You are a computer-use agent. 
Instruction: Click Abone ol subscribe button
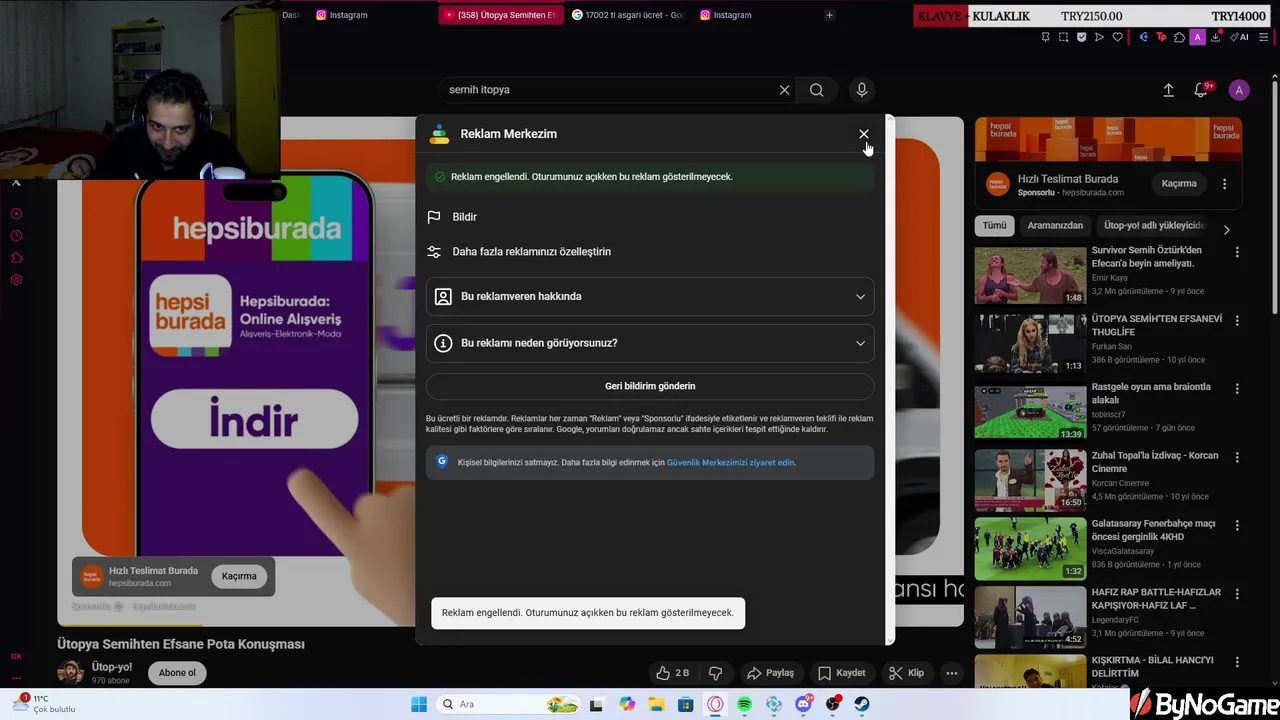coord(177,673)
